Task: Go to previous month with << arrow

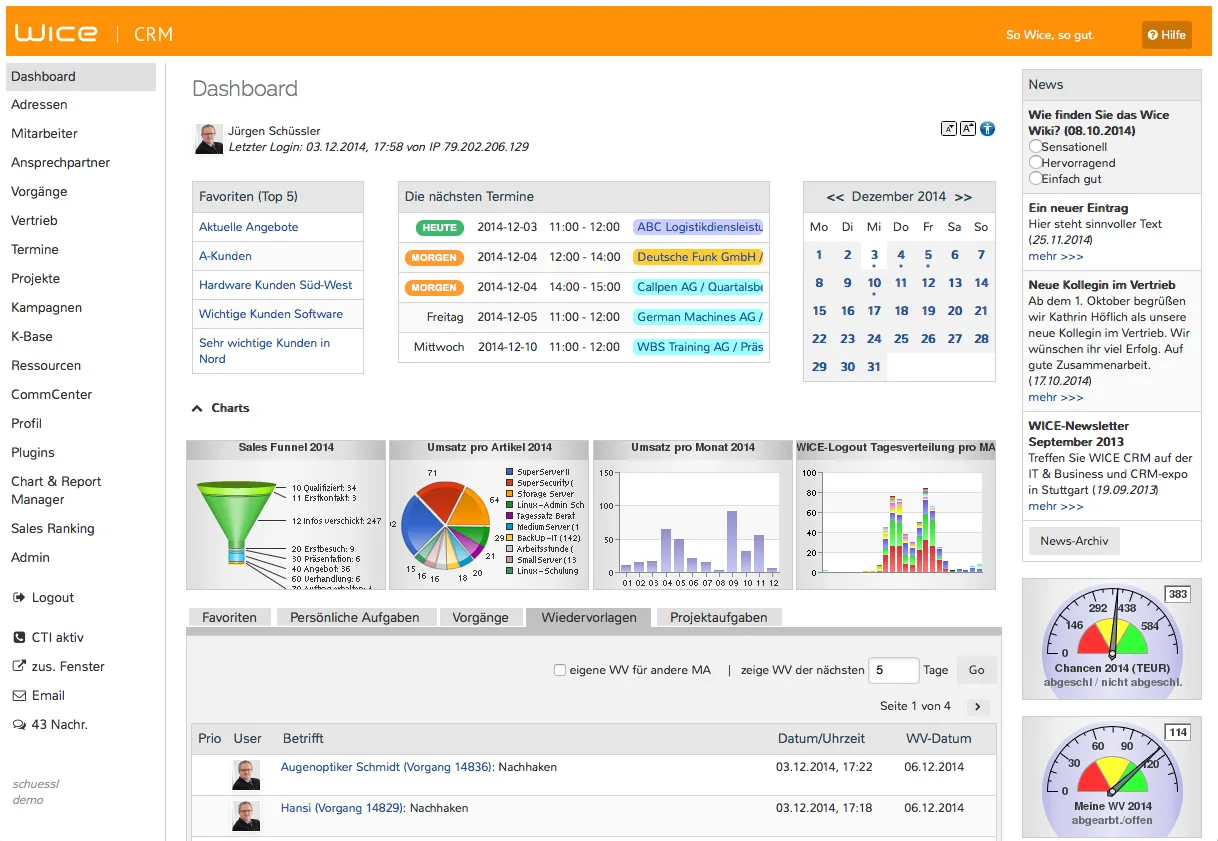Action: 835,197
